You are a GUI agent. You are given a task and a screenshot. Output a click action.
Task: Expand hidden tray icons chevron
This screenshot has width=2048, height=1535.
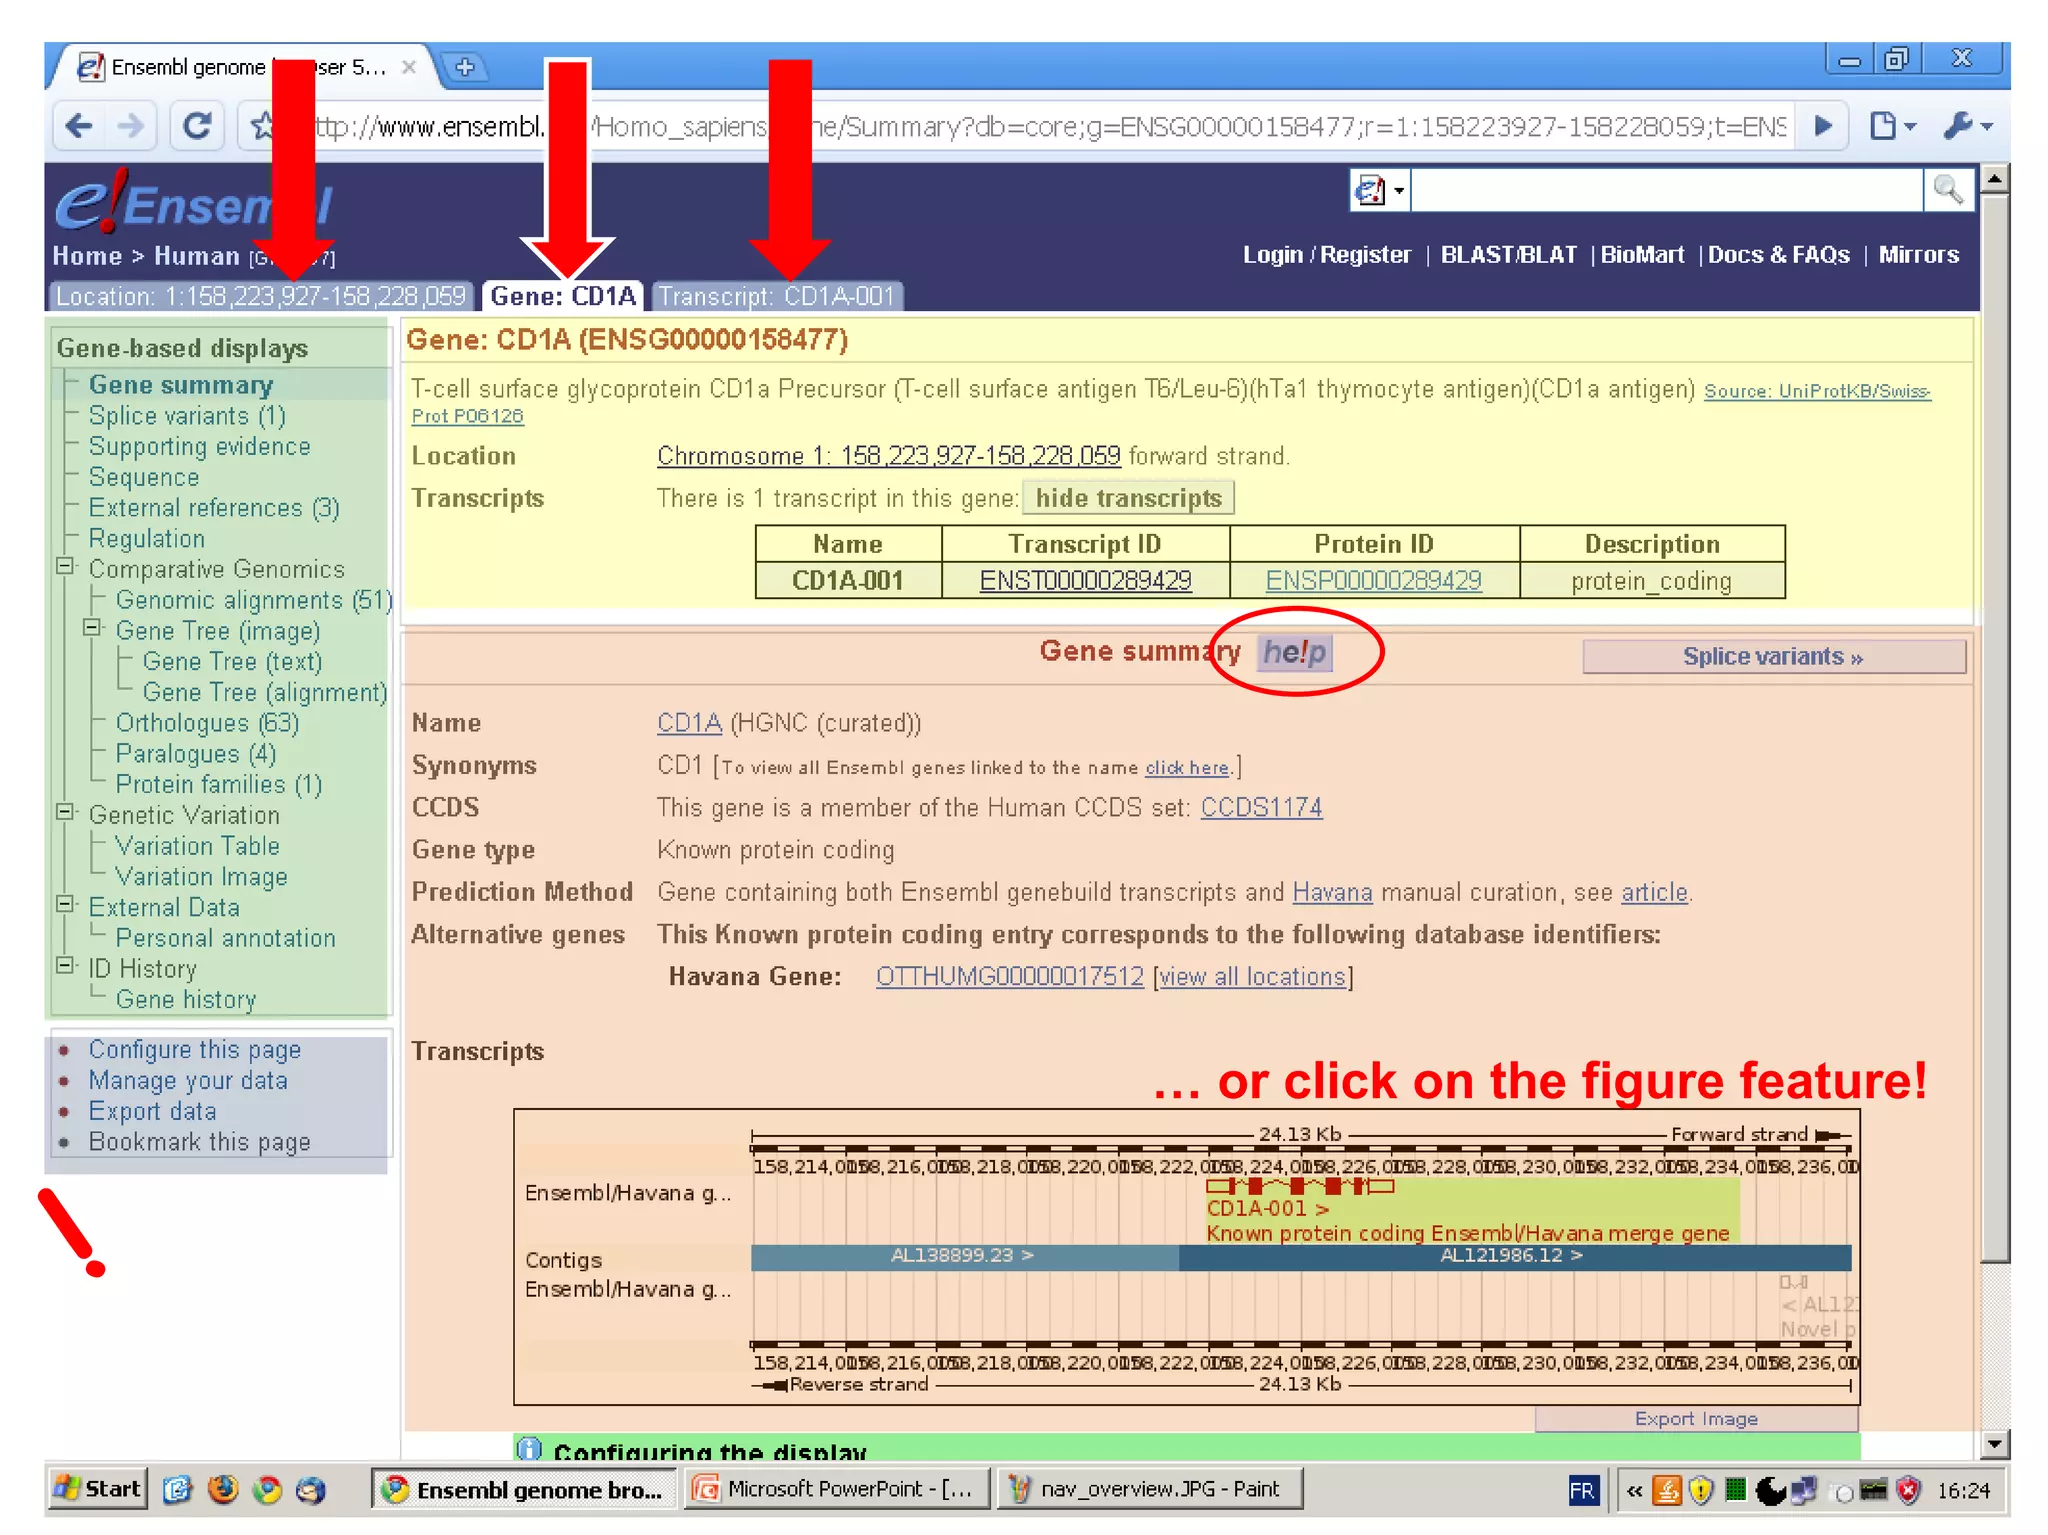pos(1634,1491)
